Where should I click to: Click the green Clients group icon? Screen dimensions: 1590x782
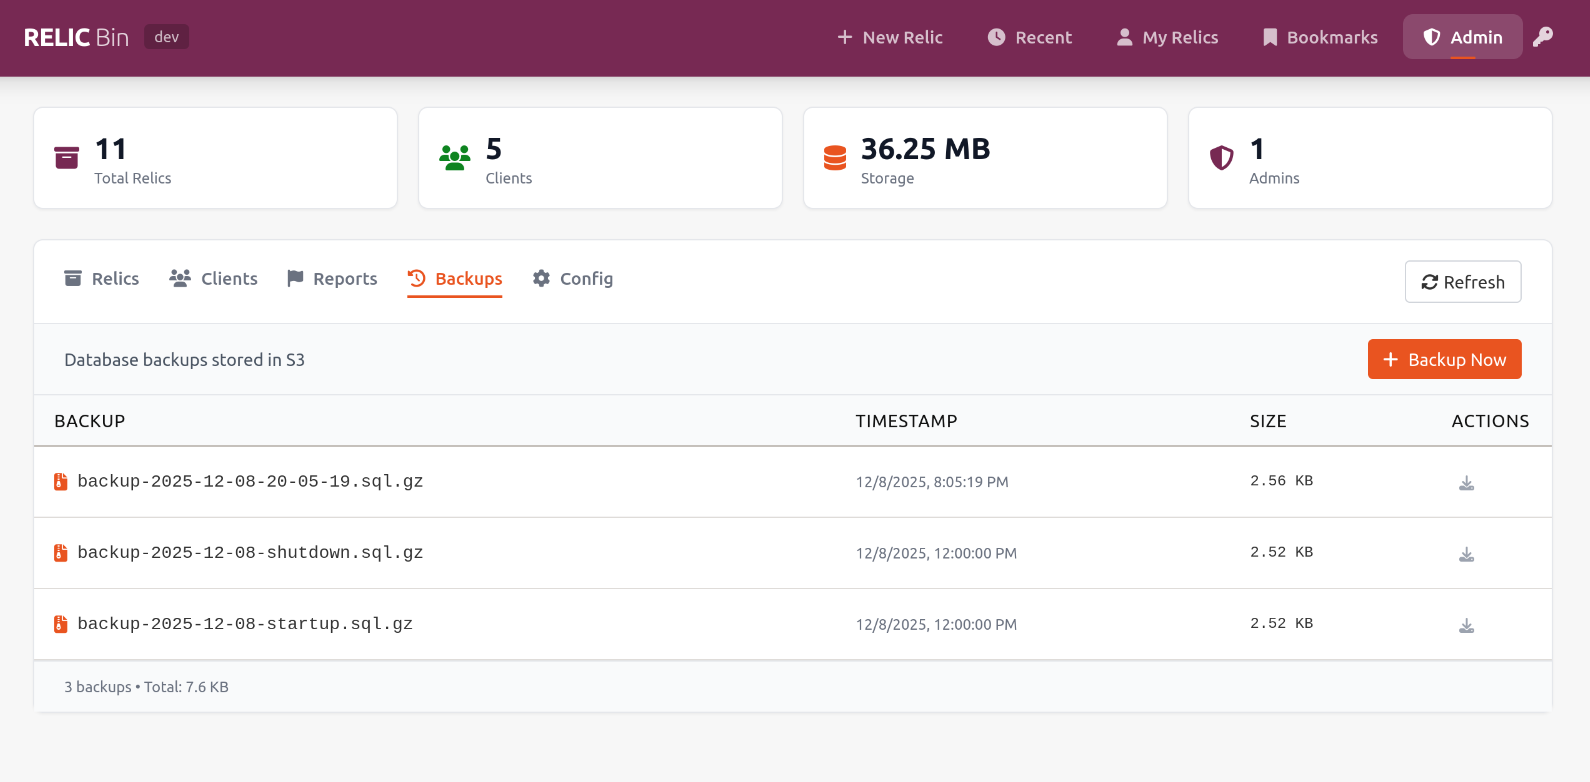(455, 158)
